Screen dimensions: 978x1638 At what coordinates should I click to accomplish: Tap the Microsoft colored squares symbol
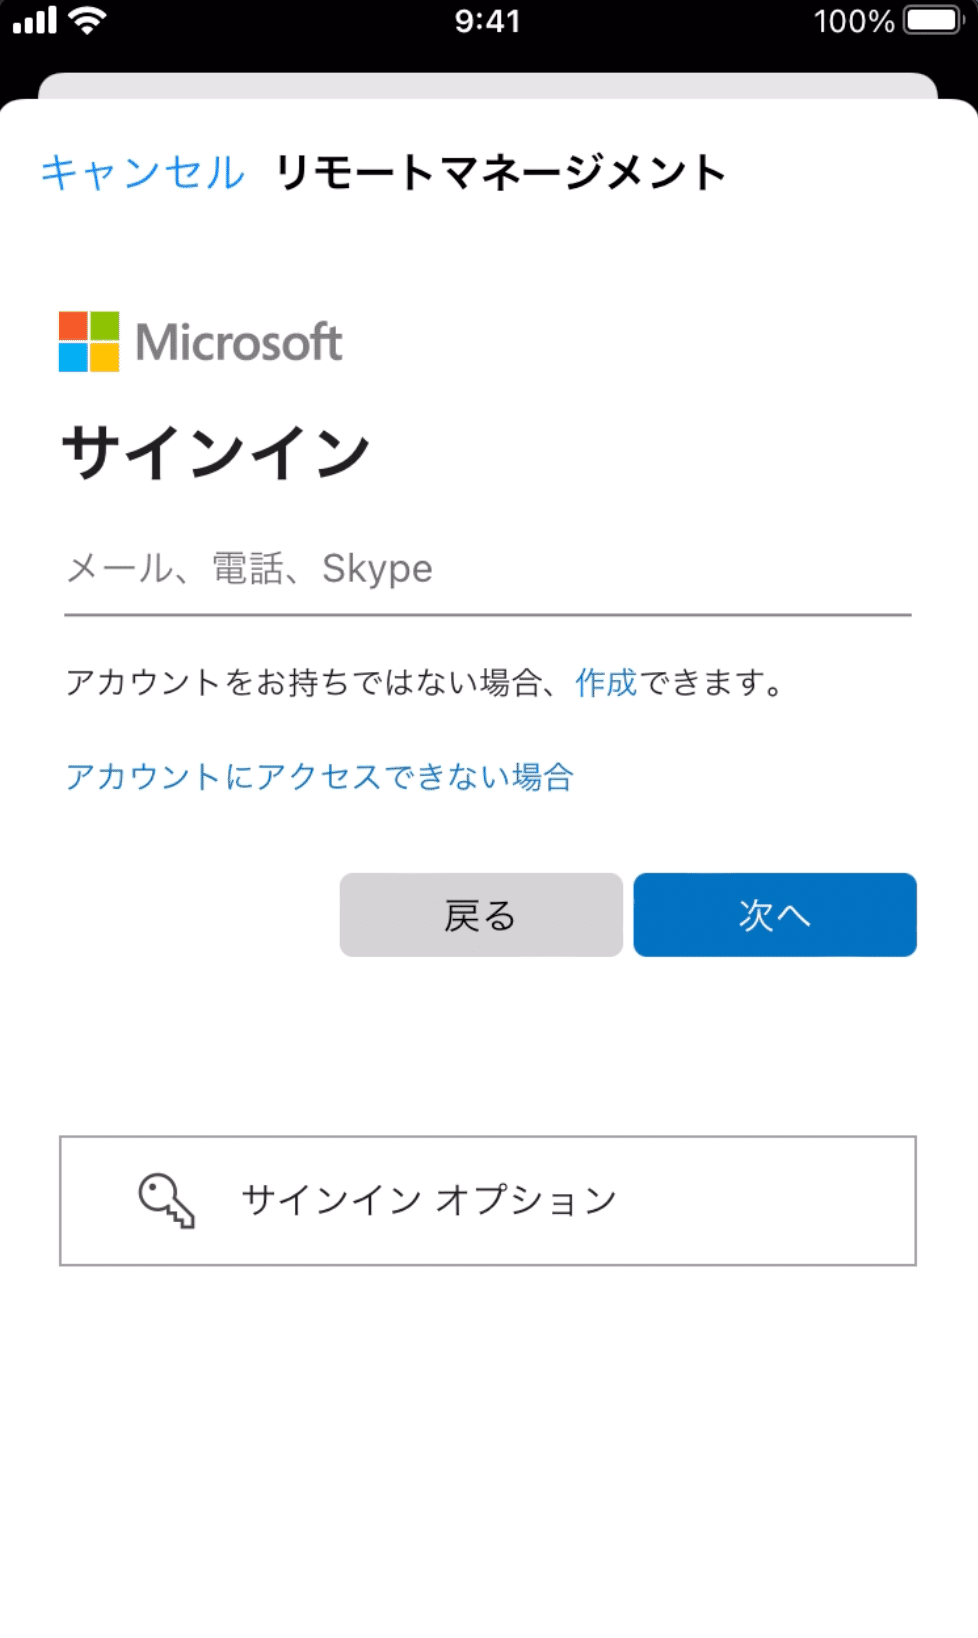[90, 342]
